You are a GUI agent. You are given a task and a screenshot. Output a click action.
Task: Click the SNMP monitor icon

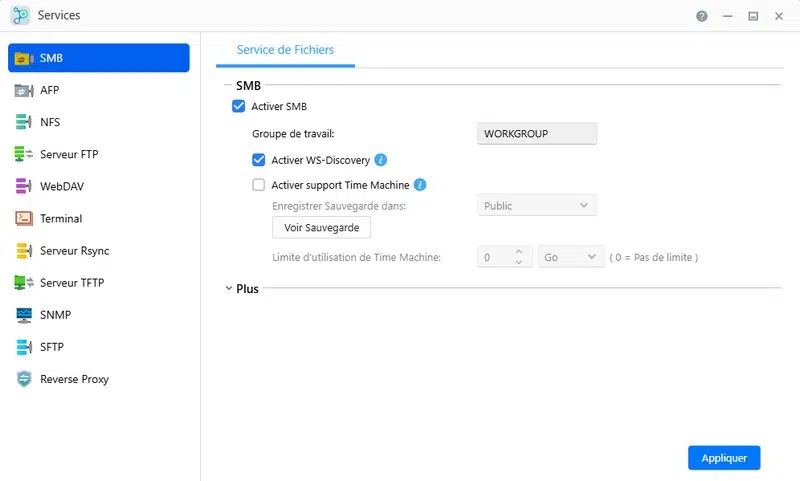[x=24, y=315]
